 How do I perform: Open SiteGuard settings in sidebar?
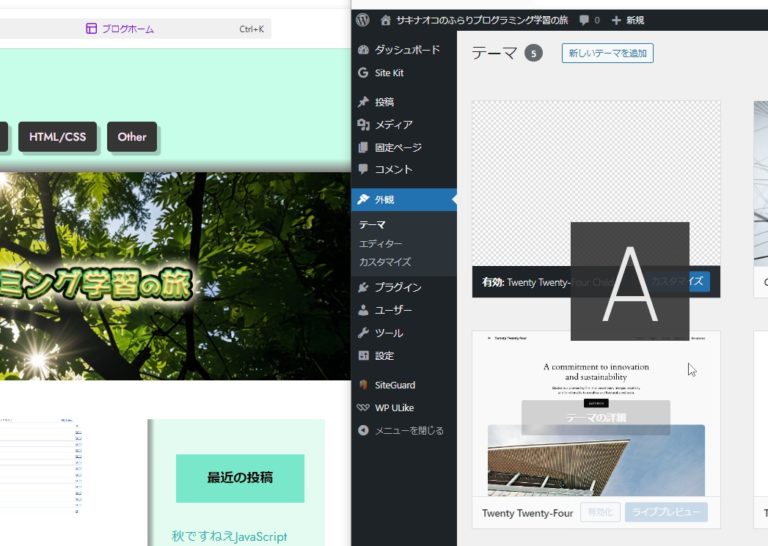pos(394,385)
